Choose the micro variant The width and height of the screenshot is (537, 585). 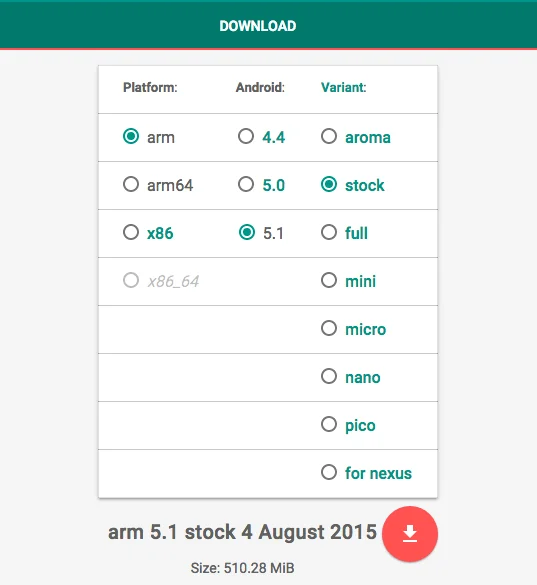click(x=329, y=328)
